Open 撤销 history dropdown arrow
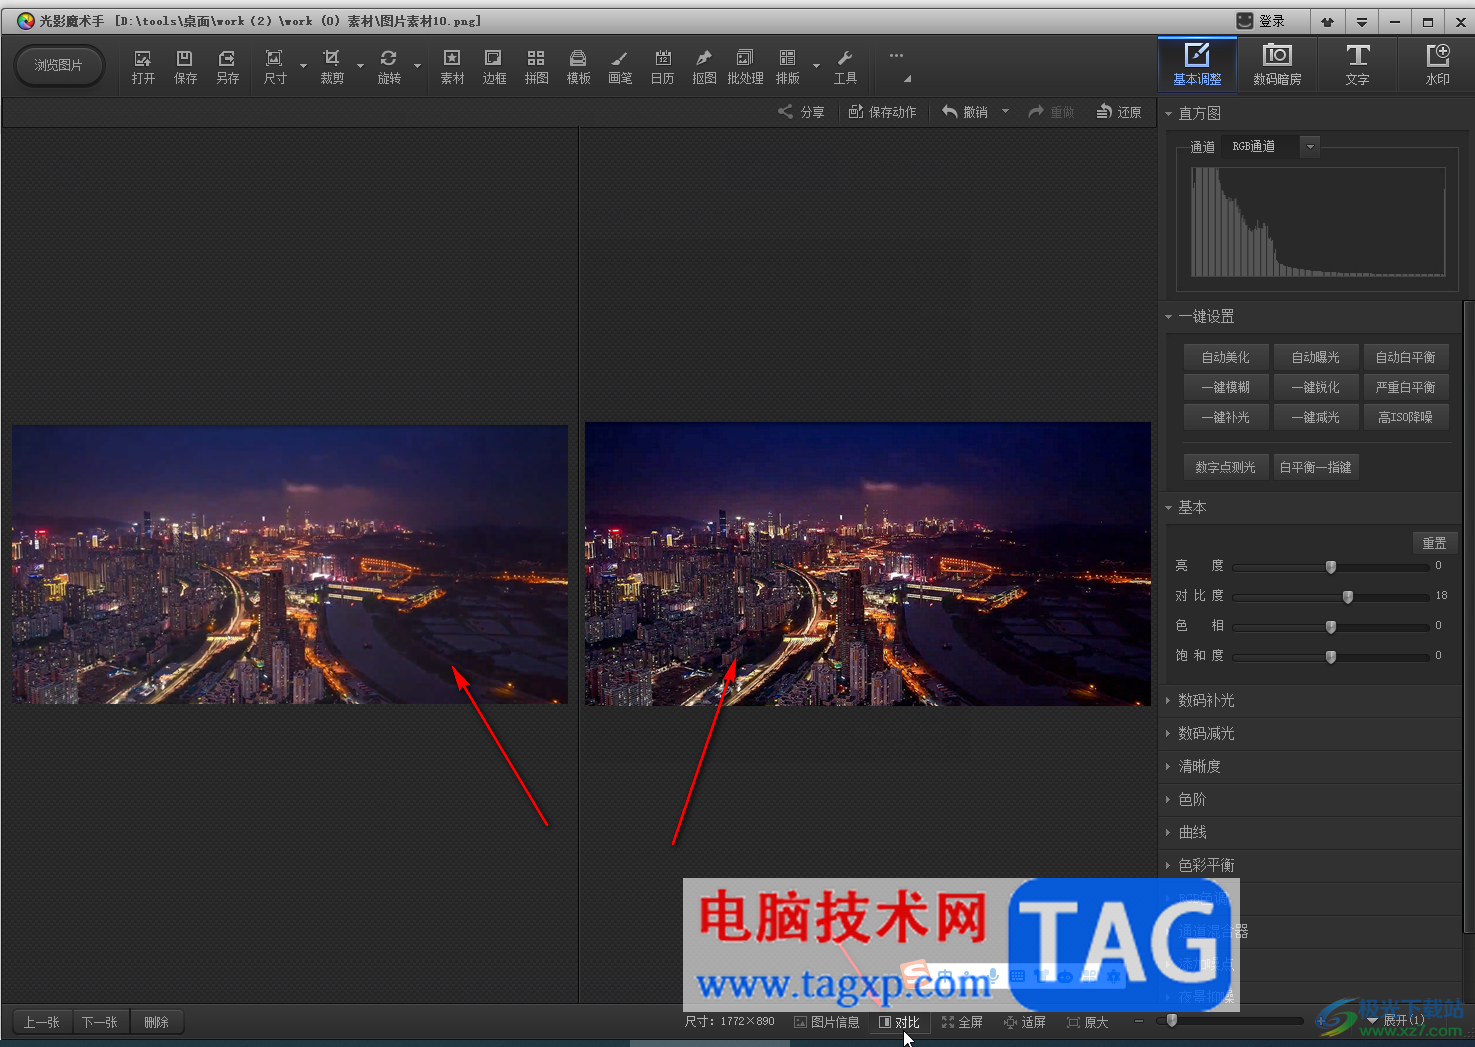The width and height of the screenshot is (1475, 1047). pyautogui.click(x=1005, y=112)
